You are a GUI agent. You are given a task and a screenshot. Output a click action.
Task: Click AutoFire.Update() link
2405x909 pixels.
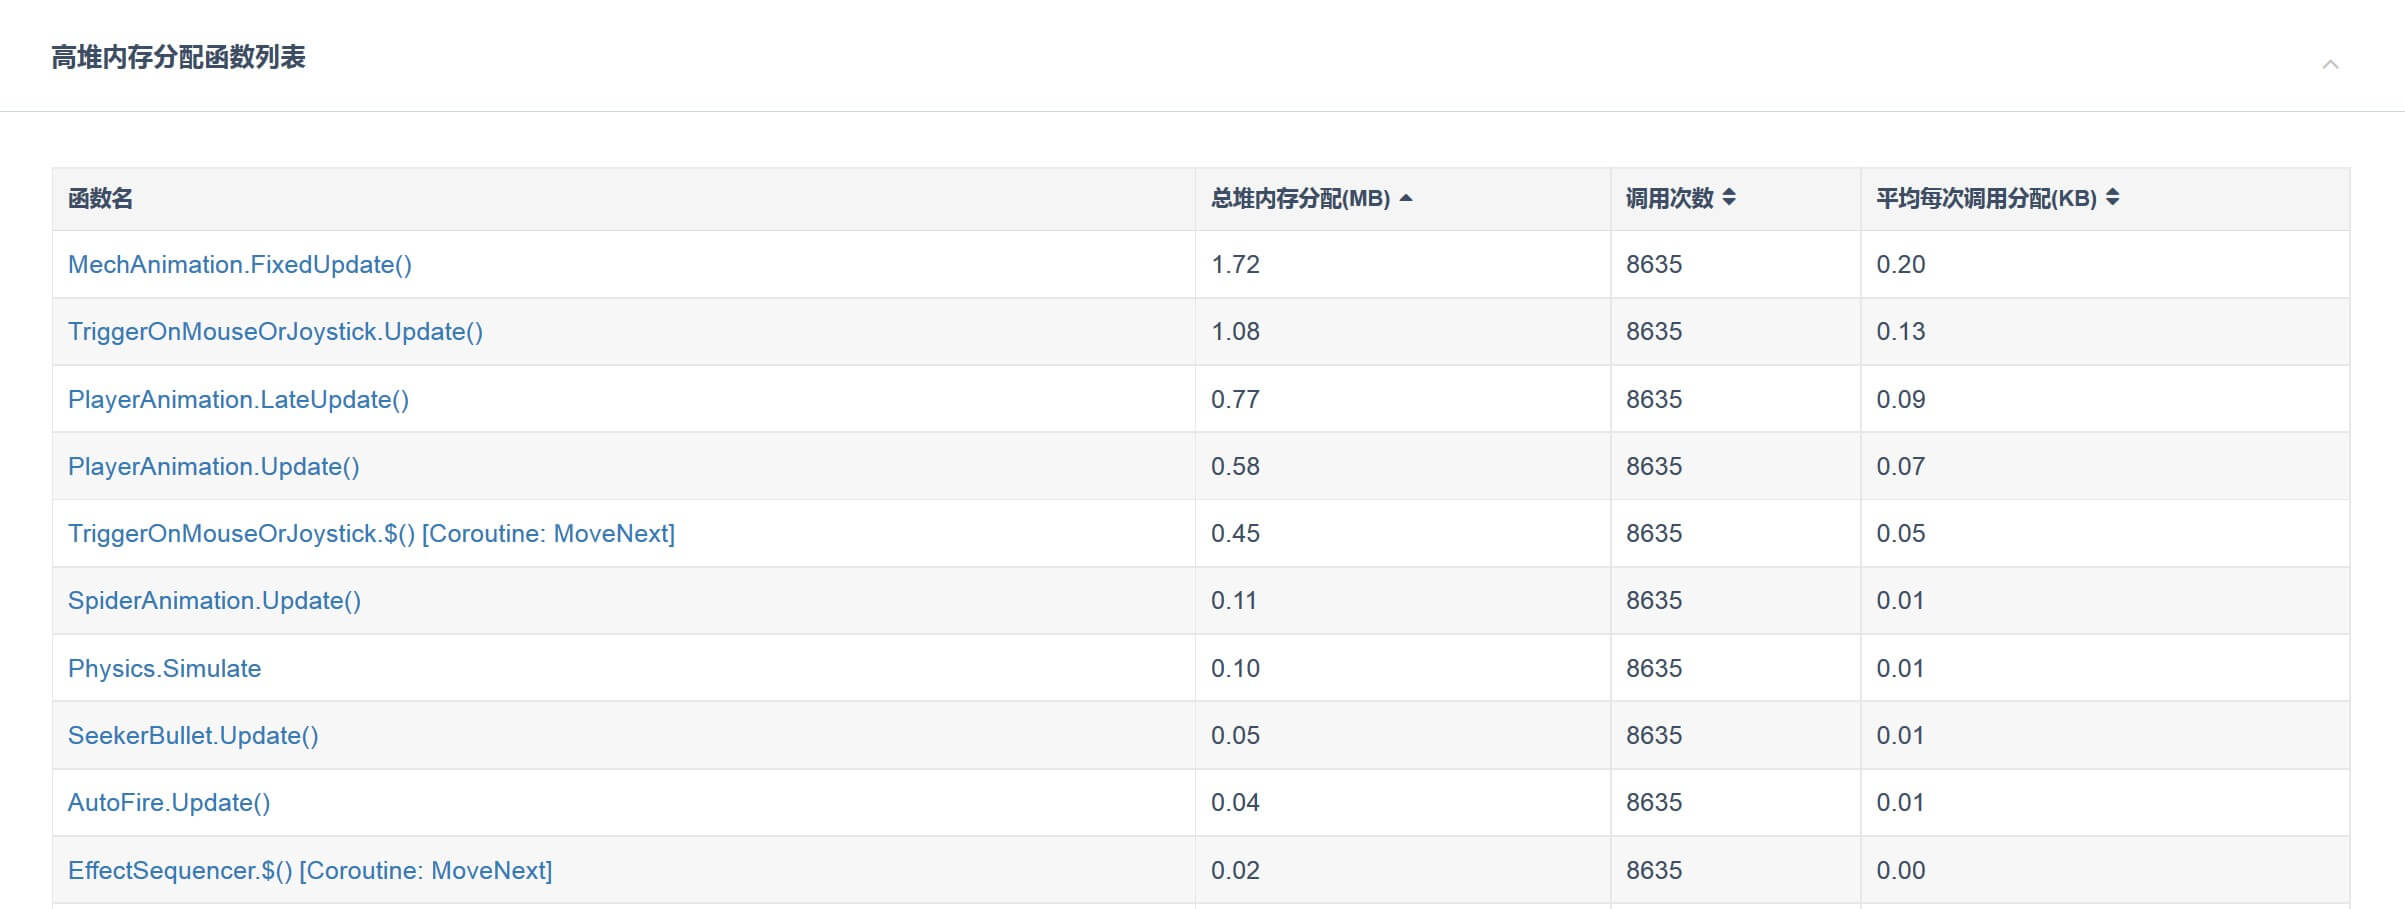point(169,803)
